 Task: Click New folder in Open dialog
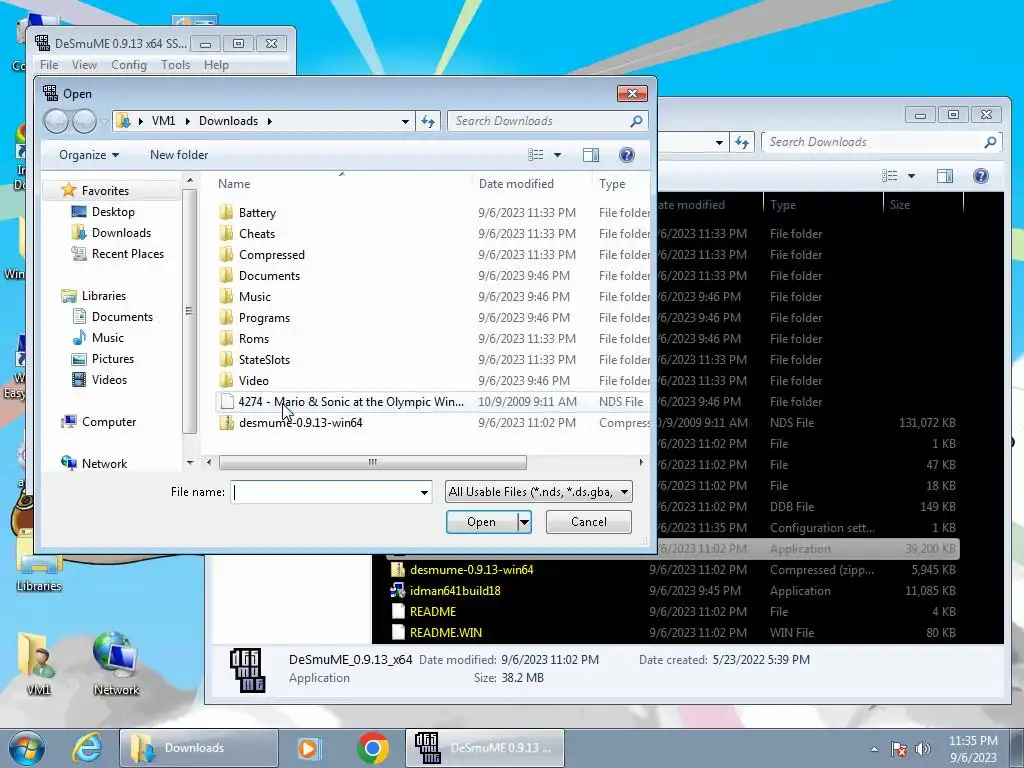click(x=179, y=155)
